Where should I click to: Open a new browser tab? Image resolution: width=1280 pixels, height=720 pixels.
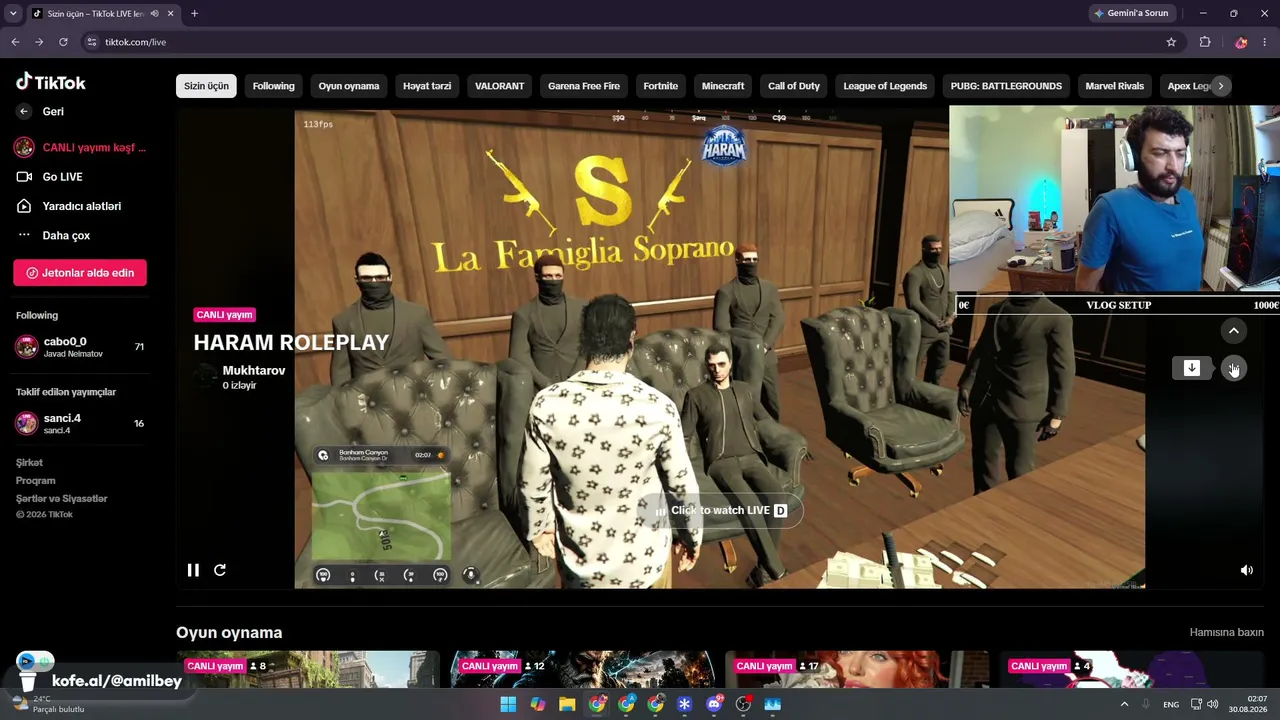click(x=194, y=14)
